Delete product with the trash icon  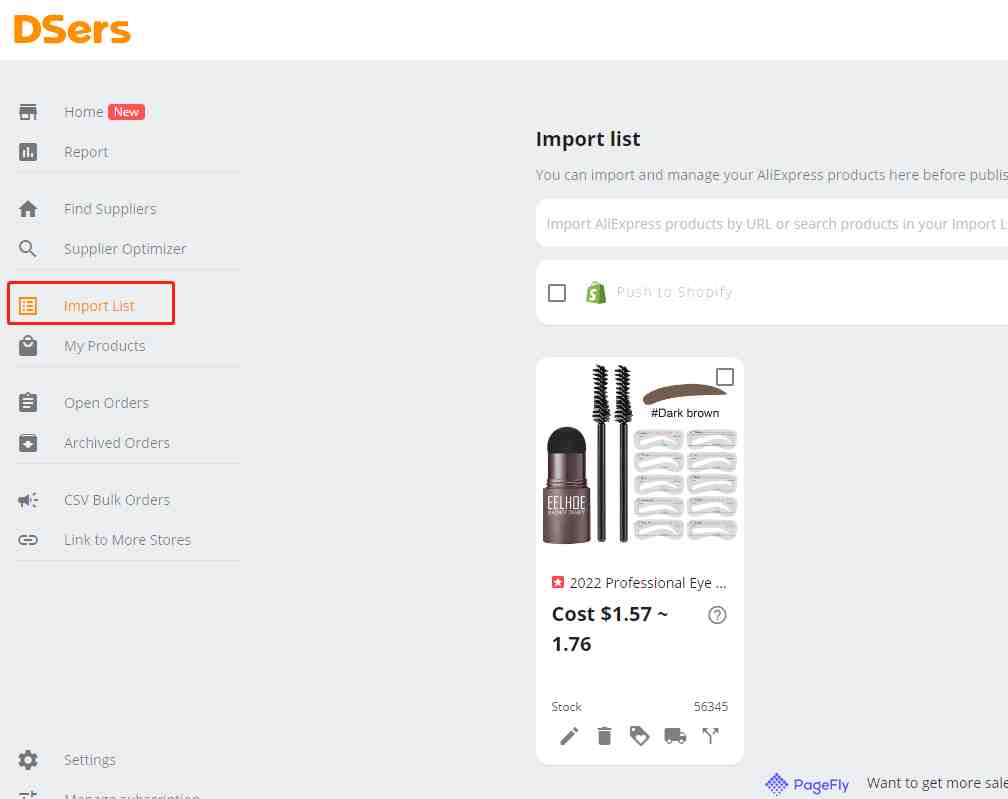click(604, 736)
